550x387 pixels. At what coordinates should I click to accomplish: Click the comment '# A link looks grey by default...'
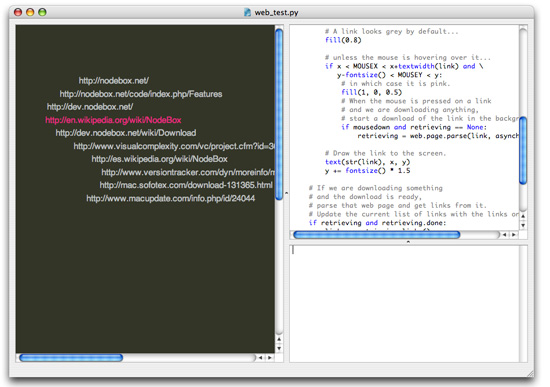click(x=391, y=32)
